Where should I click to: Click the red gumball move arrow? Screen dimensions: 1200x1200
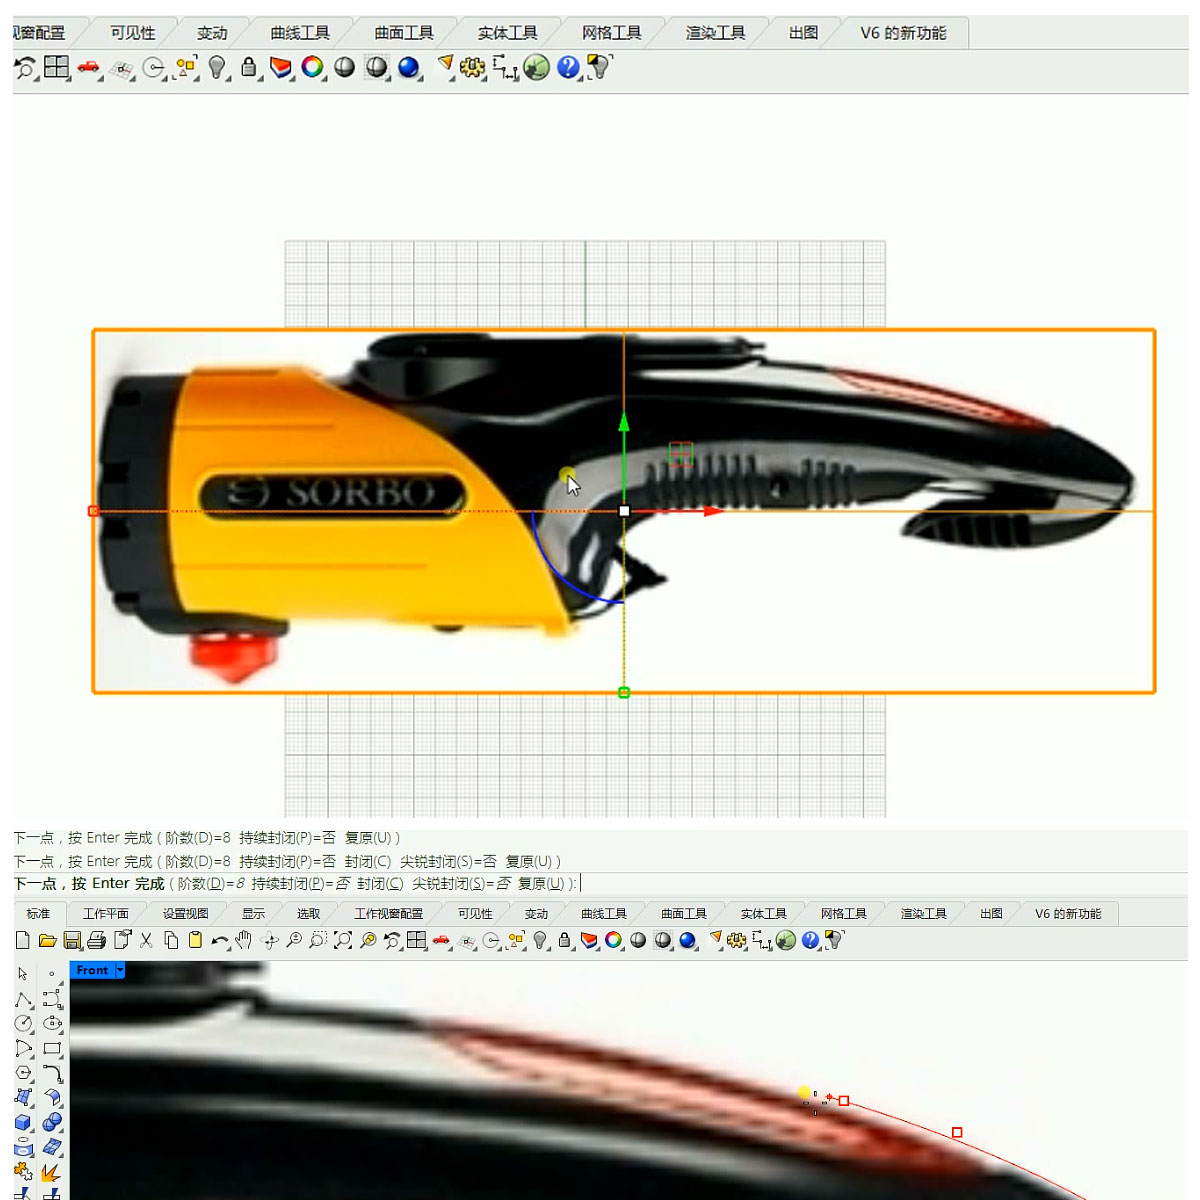click(712, 511)
